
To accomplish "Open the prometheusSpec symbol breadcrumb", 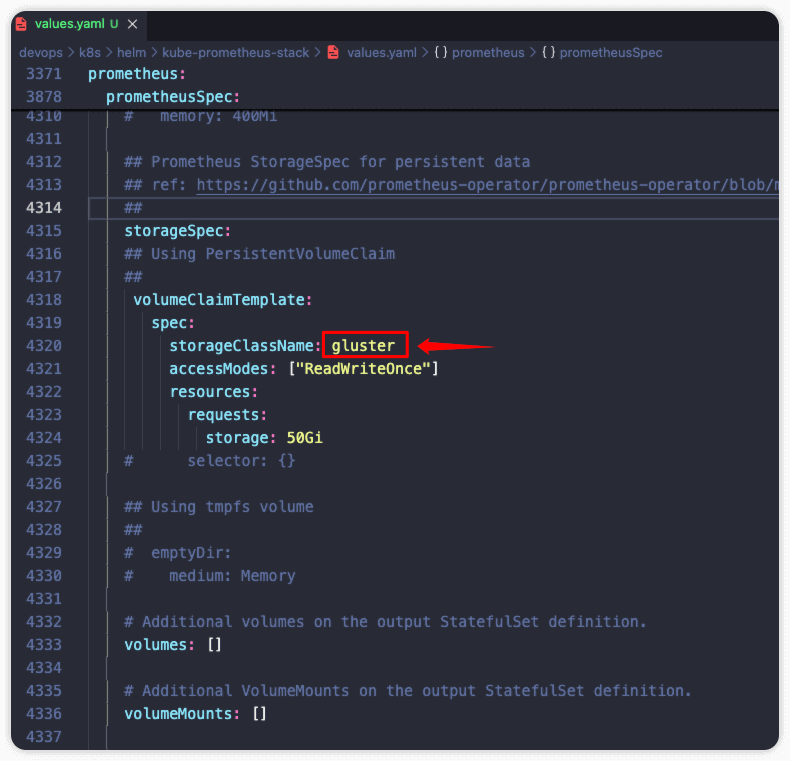I will 611,52.
